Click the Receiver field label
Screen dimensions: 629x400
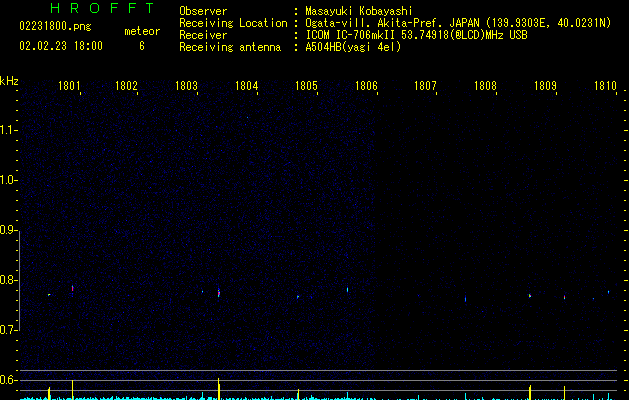coord(203,35)
